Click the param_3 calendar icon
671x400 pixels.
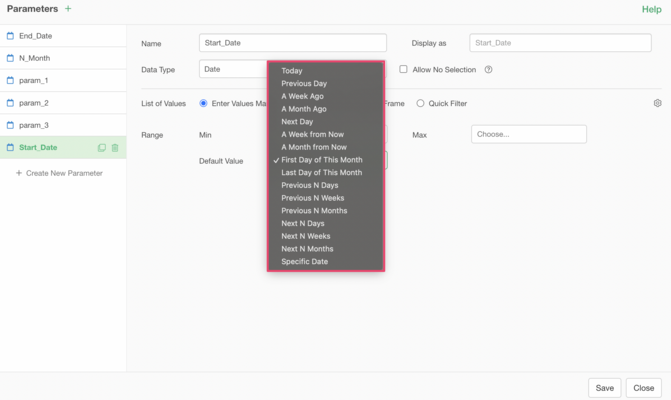point(10,125)
